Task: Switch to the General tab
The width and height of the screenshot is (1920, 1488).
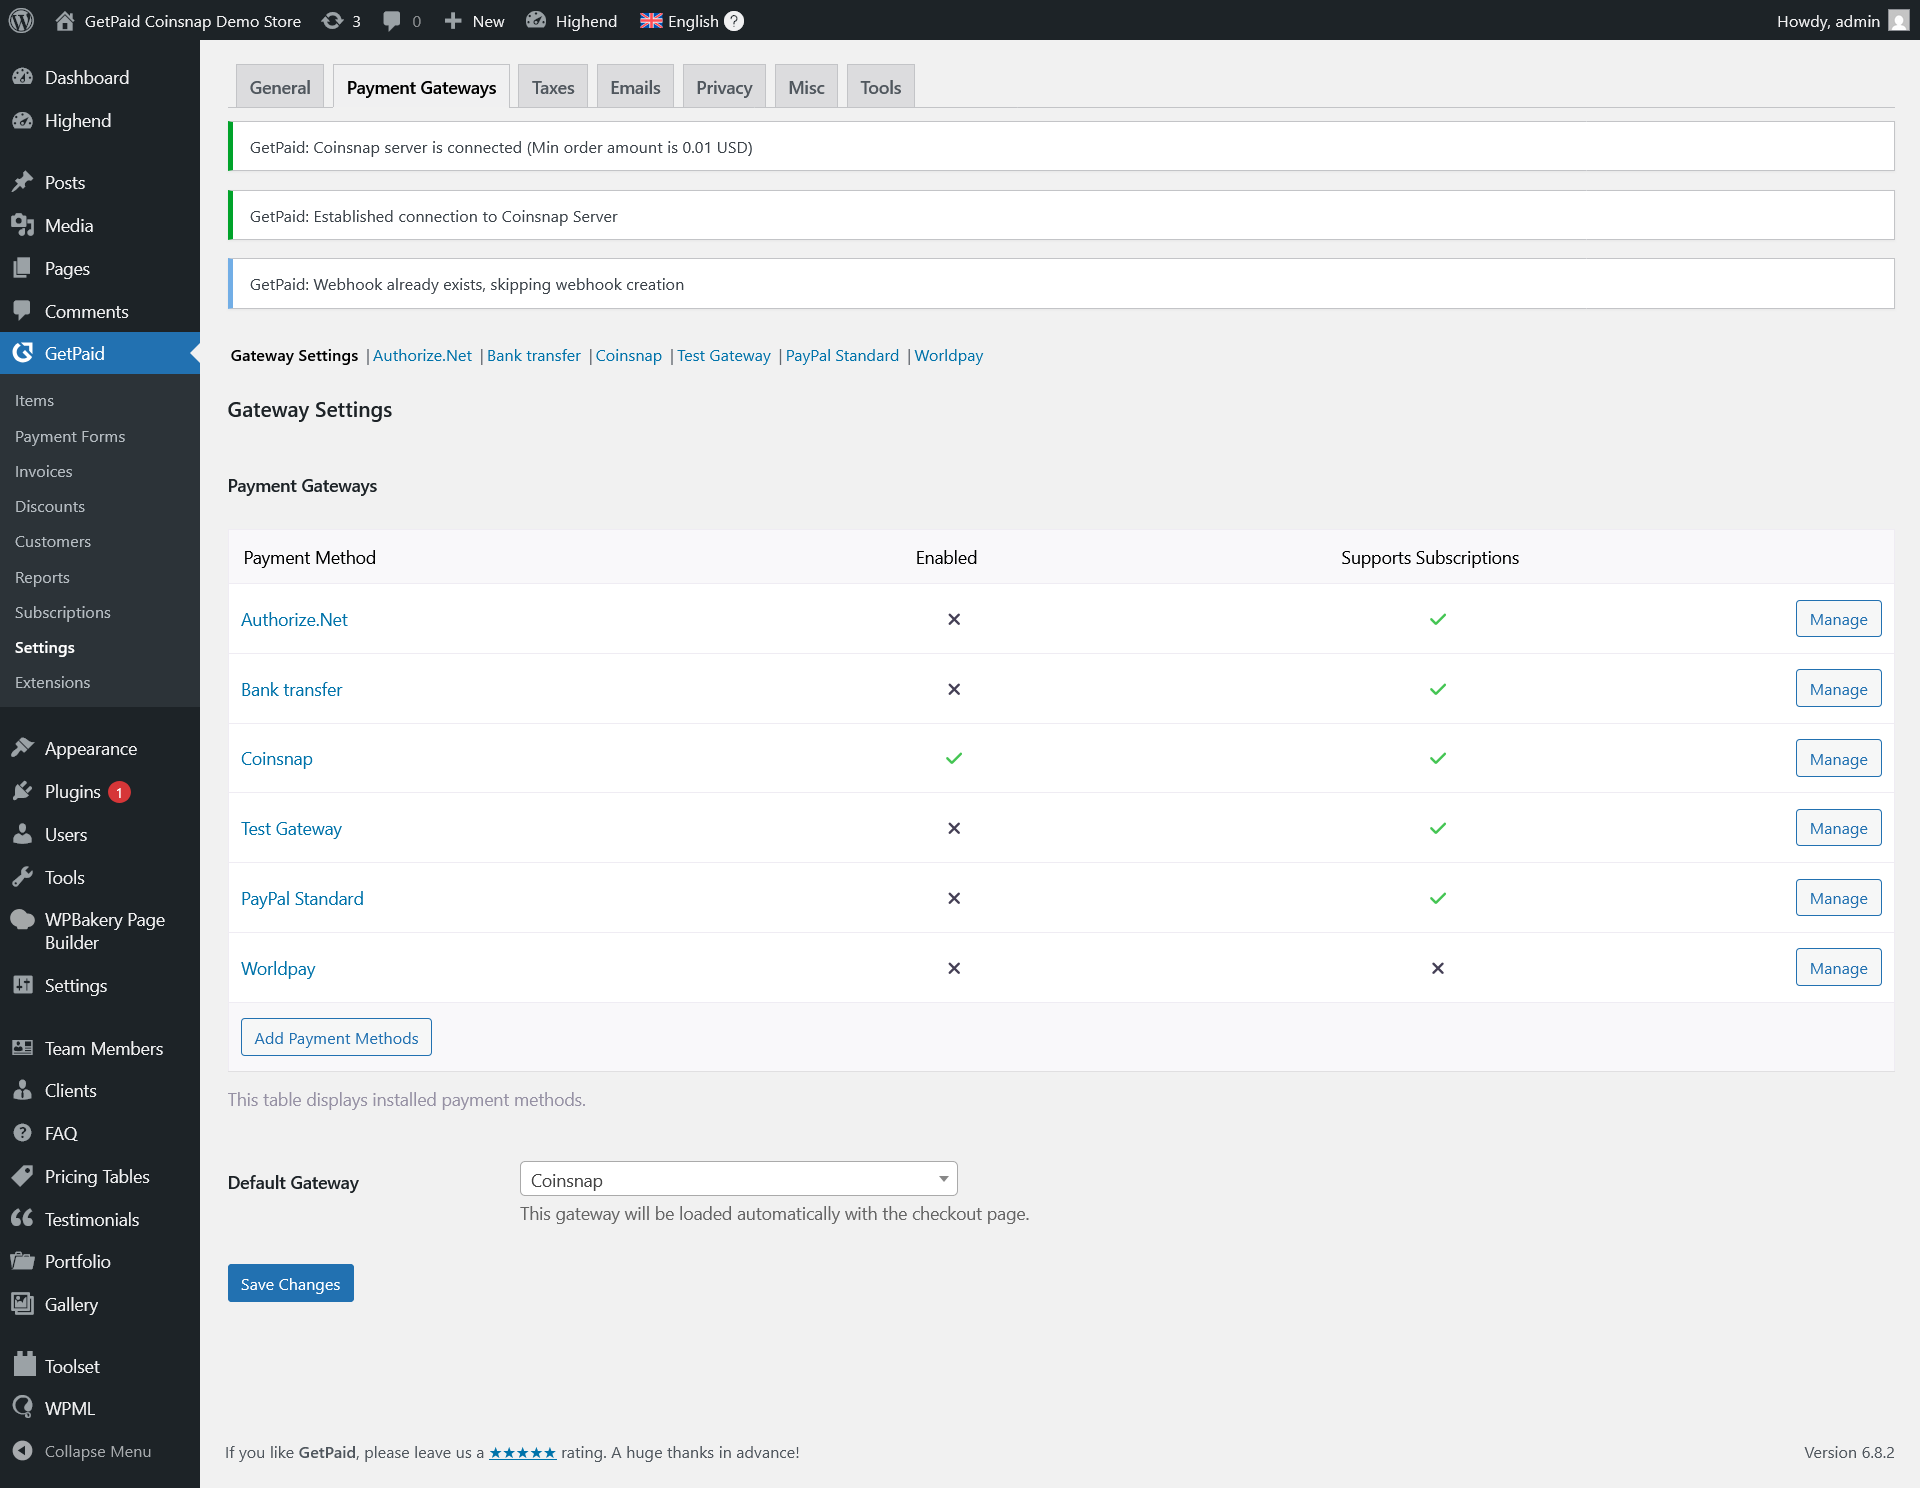Action: pos(280,87)
